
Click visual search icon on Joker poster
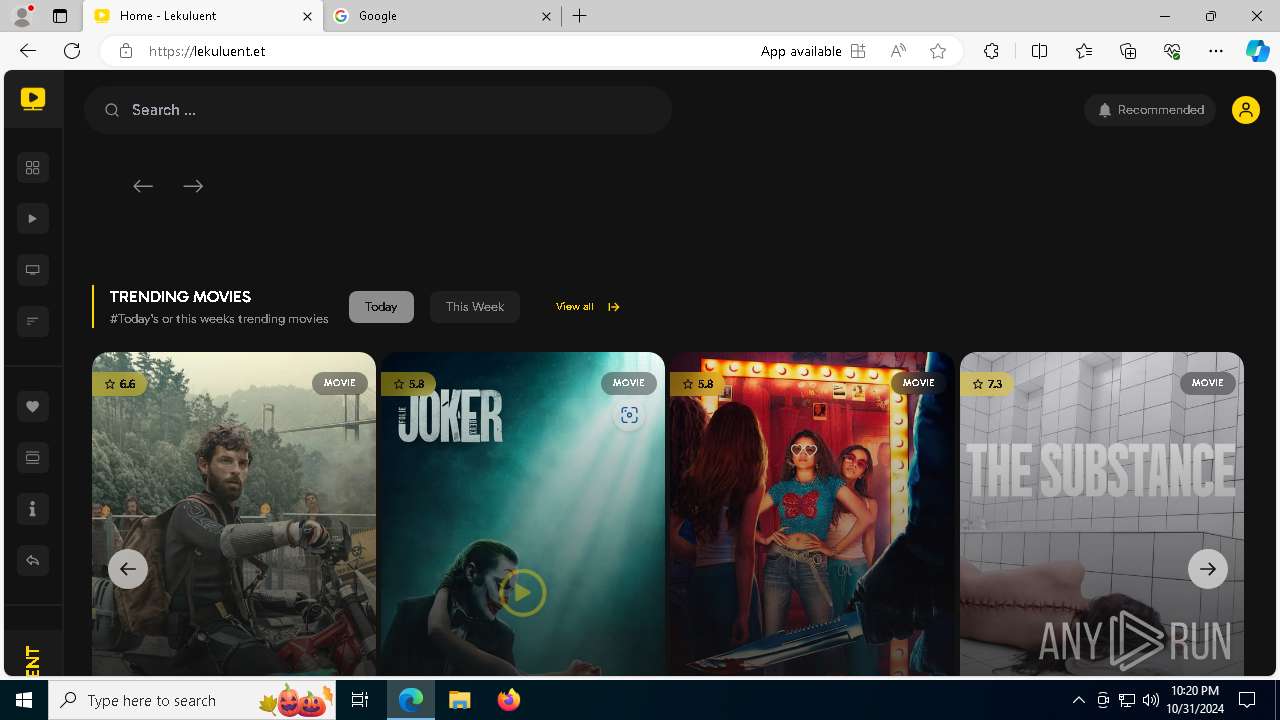pos(629,415)
